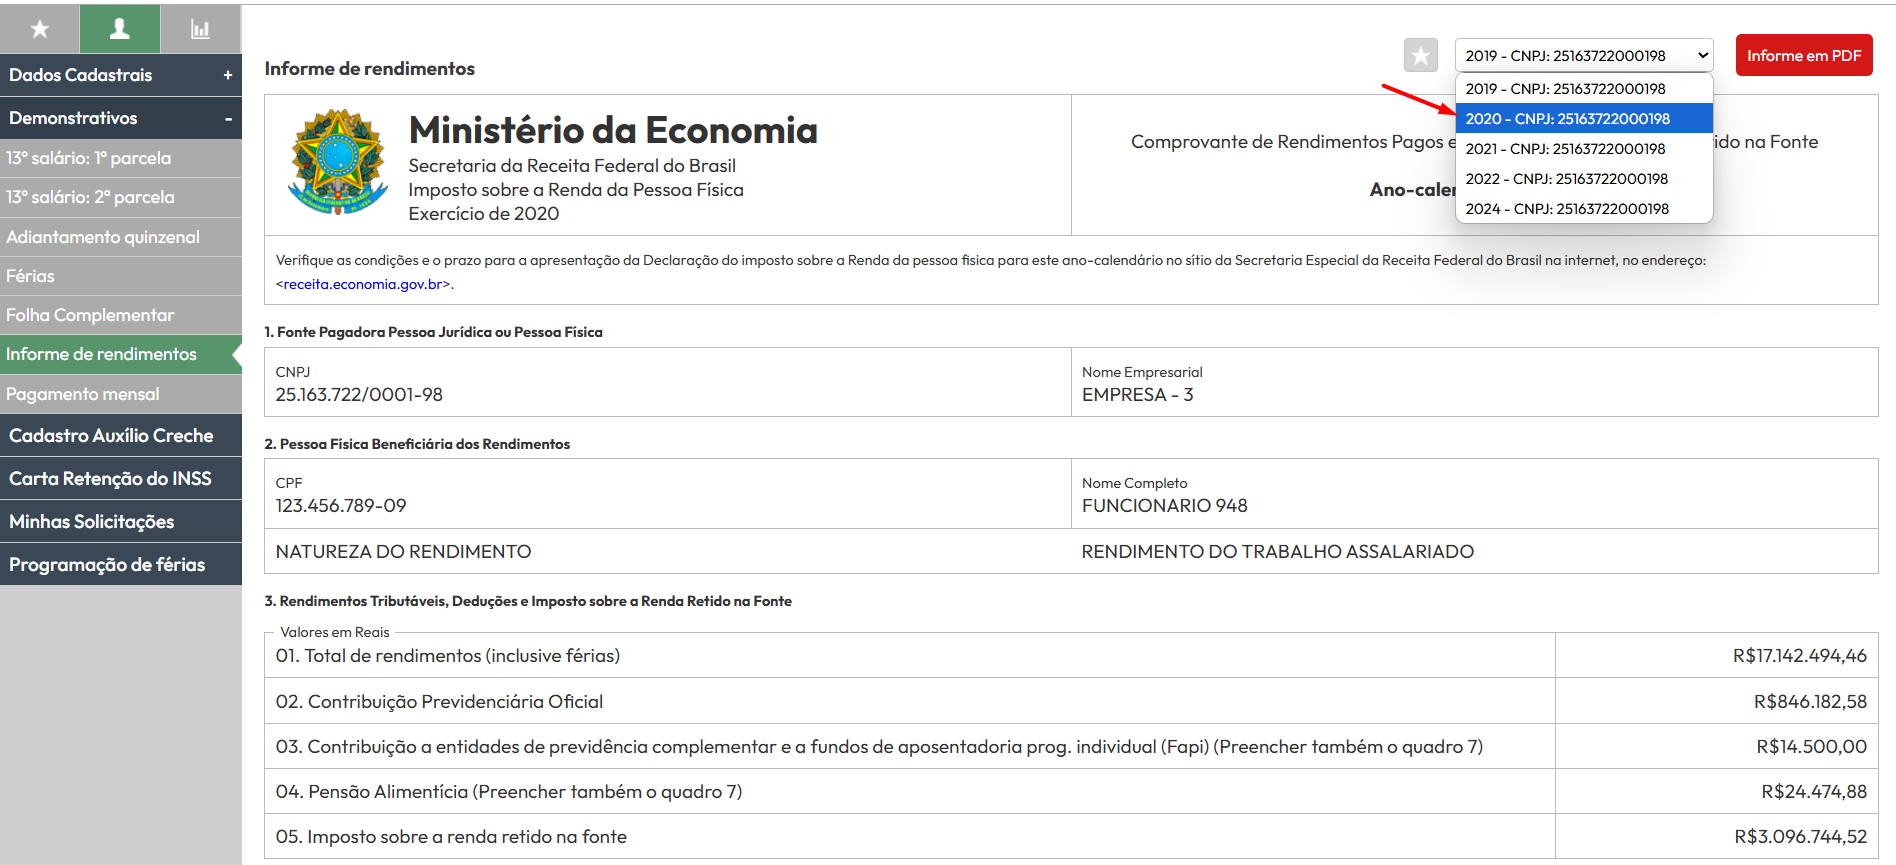The image size is (1896, 865).
Task: Open 13º salário: 1ª parcela
Action: point(121,158)
